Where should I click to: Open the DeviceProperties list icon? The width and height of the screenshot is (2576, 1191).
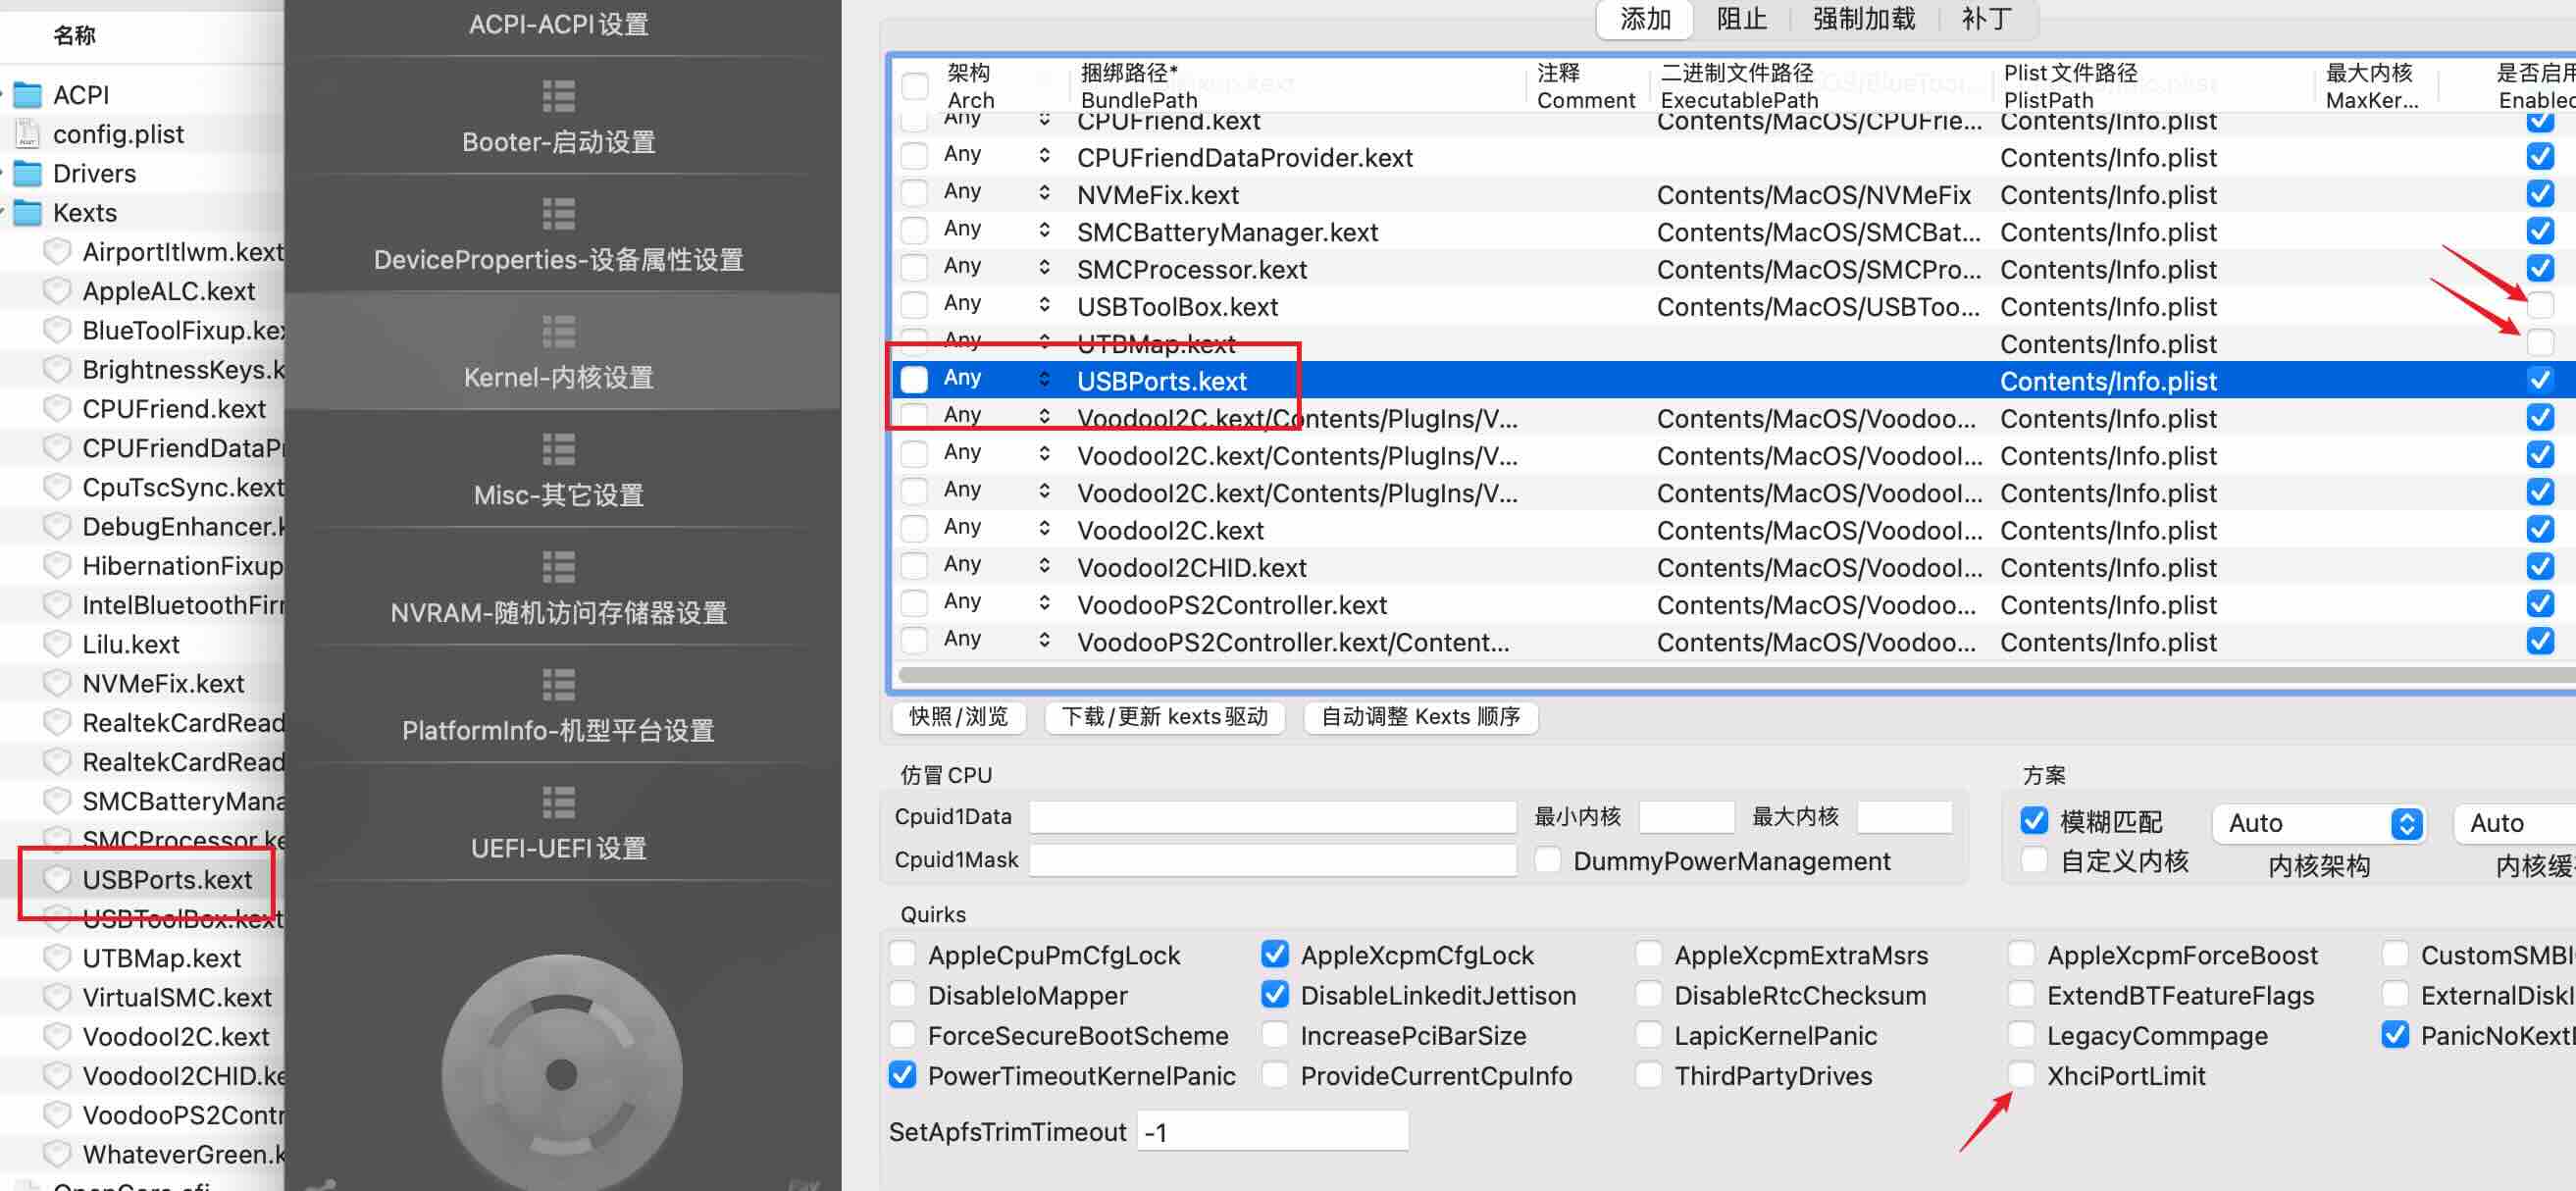[x=558, y=215]
